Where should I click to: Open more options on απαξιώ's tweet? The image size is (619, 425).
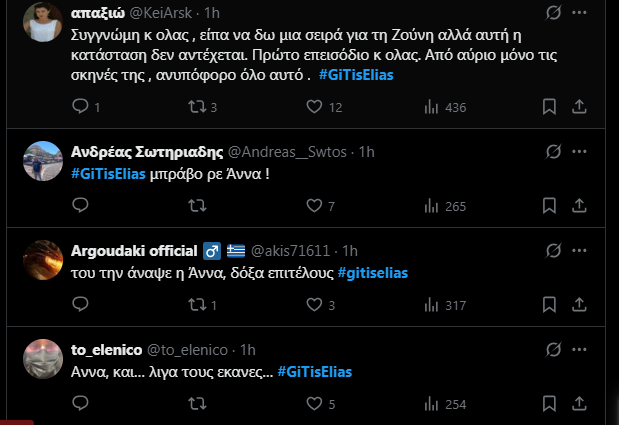[580, 14]
